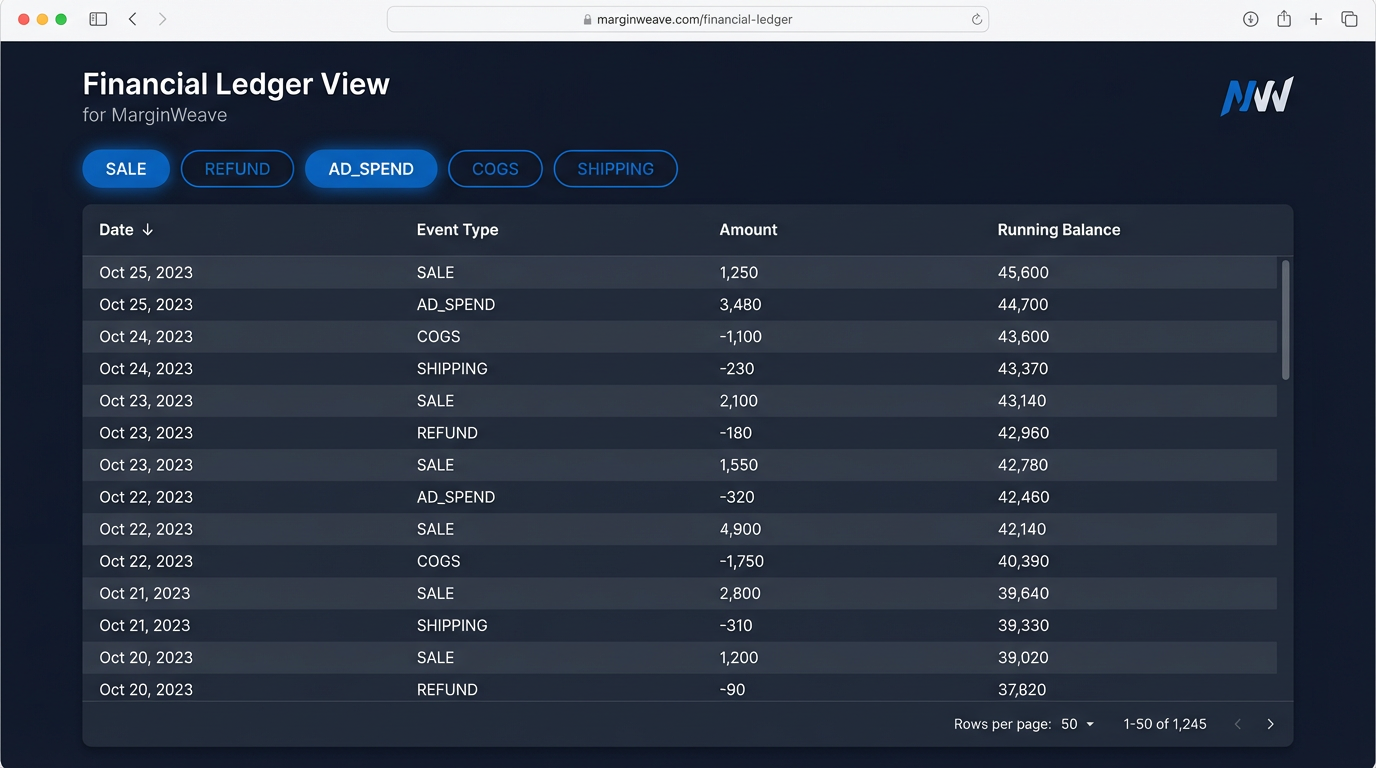
Task: Enable the SHIPPING filter
Action: 615,168
